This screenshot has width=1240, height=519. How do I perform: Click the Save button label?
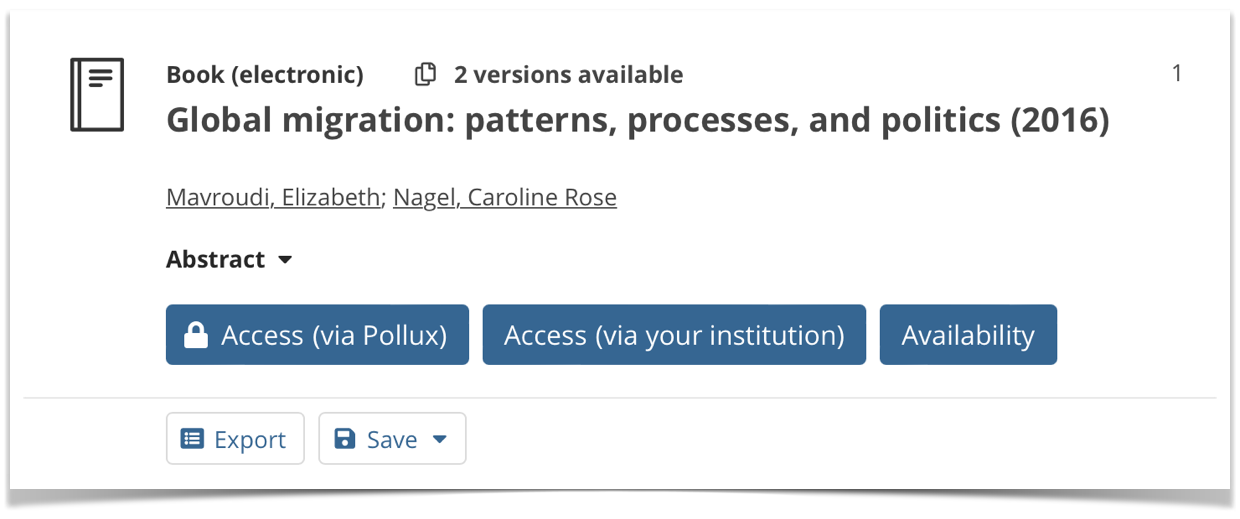(392, 440)
